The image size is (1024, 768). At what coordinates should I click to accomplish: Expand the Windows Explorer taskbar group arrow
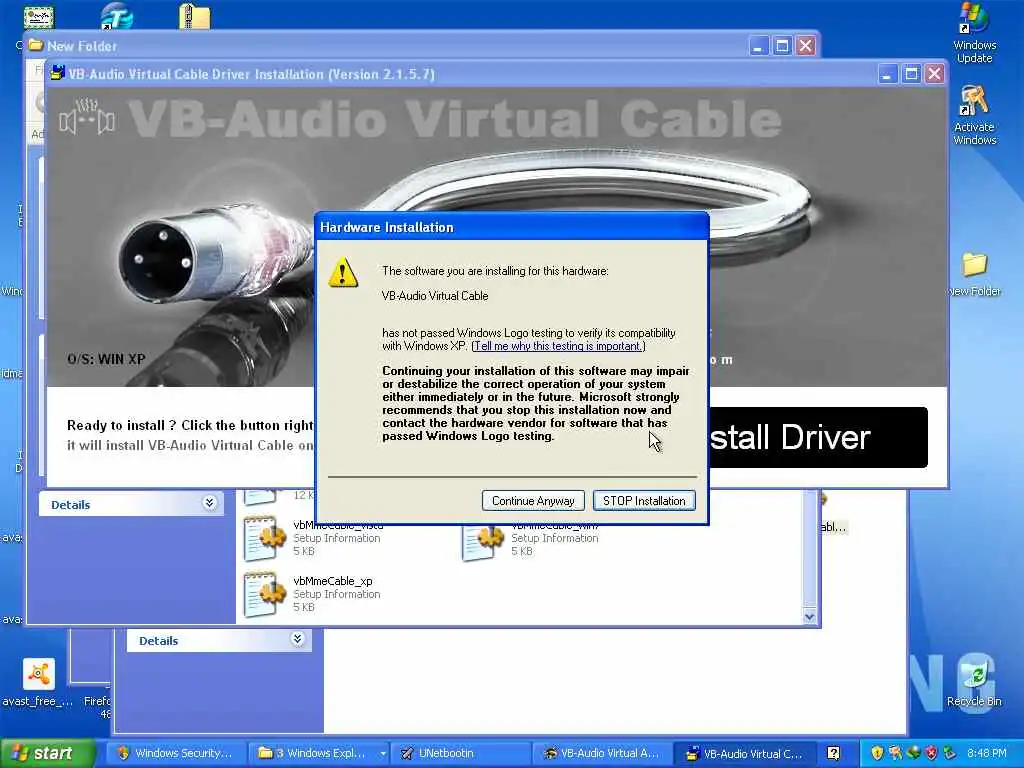[383, 754]
